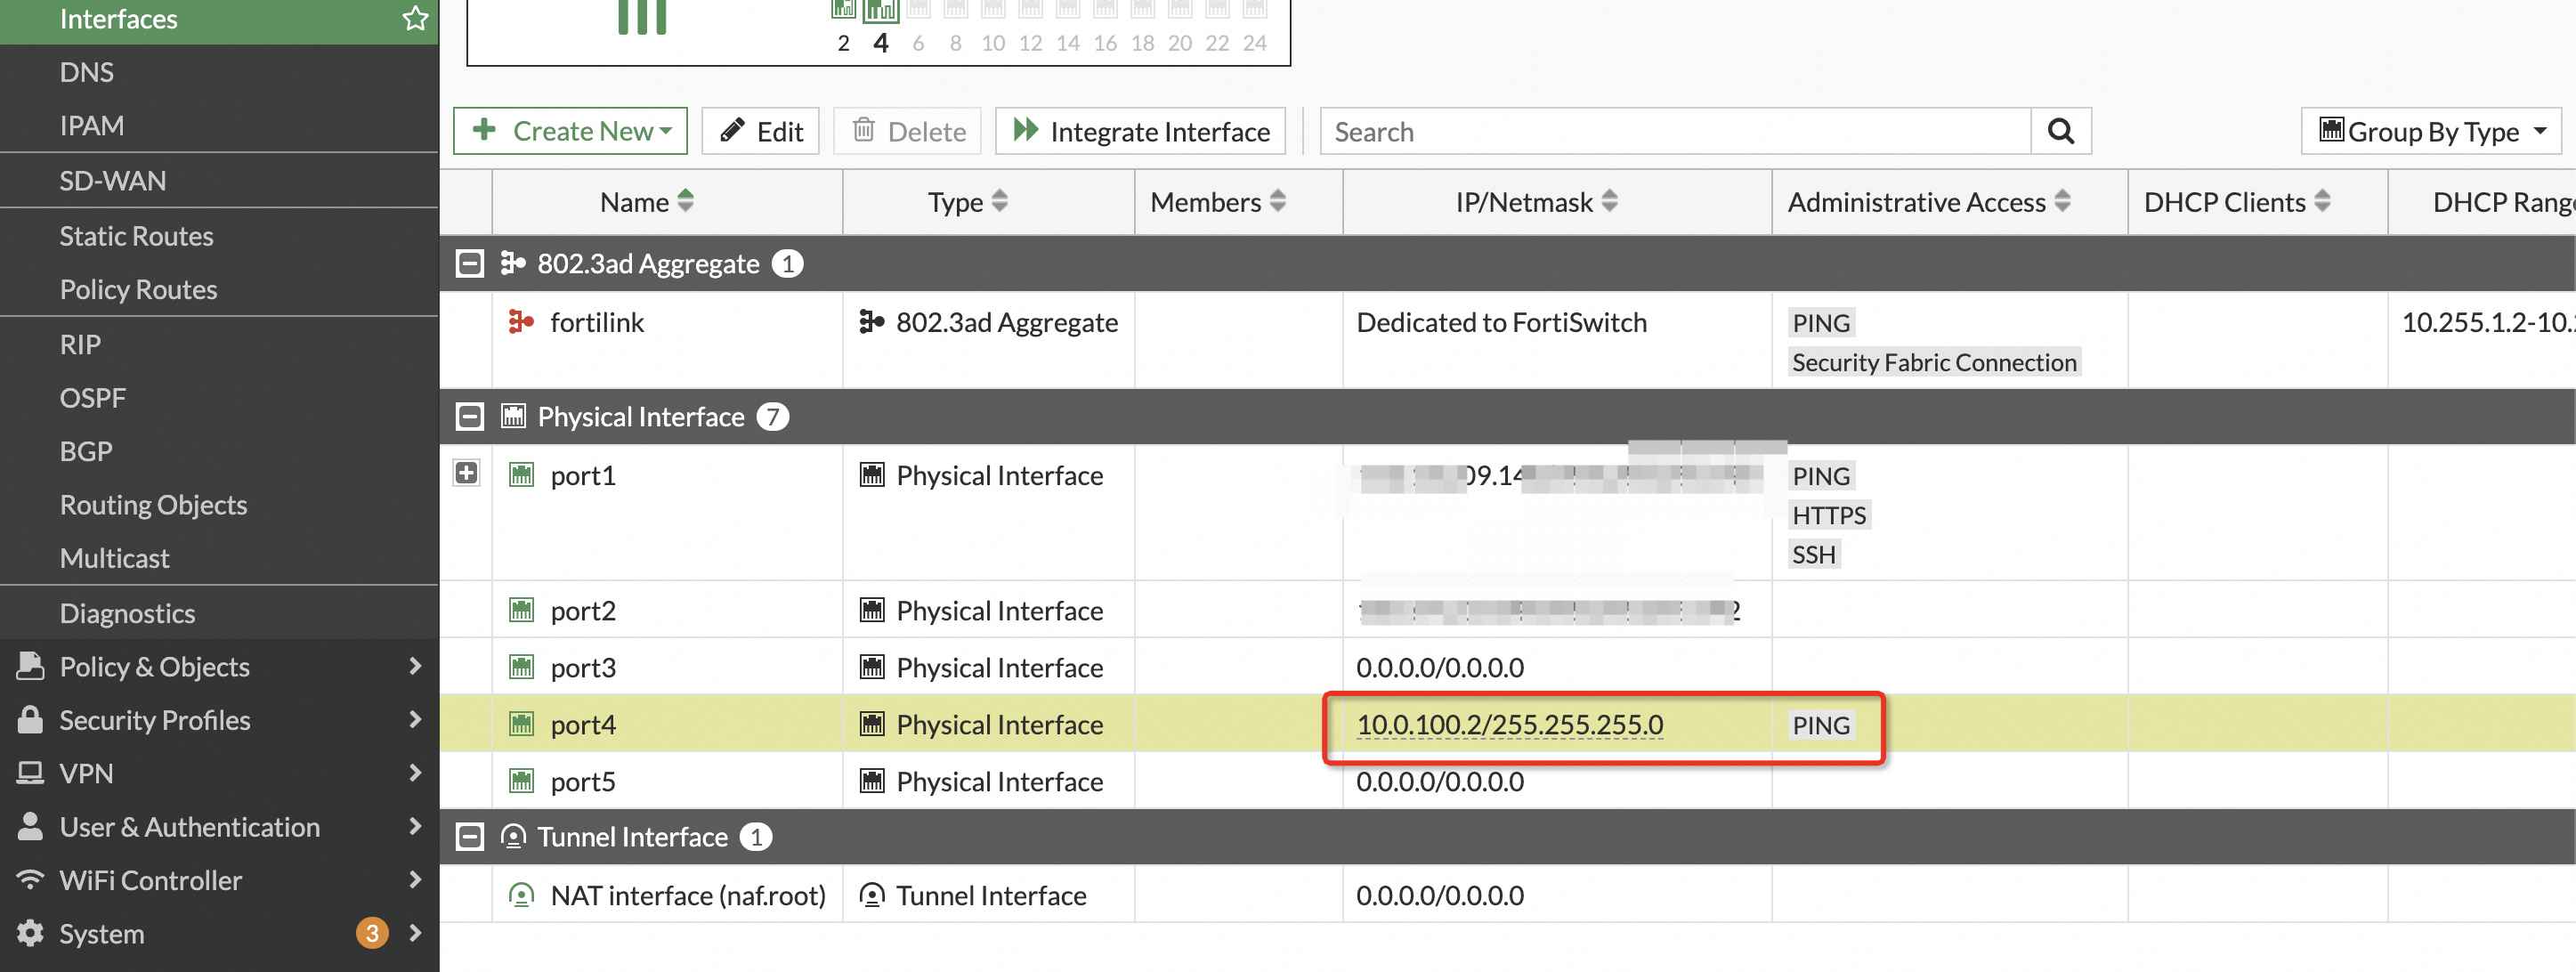Collapse the 802.3ad Aggregate group
2576x972 pixels.
[x=469, y=263]
